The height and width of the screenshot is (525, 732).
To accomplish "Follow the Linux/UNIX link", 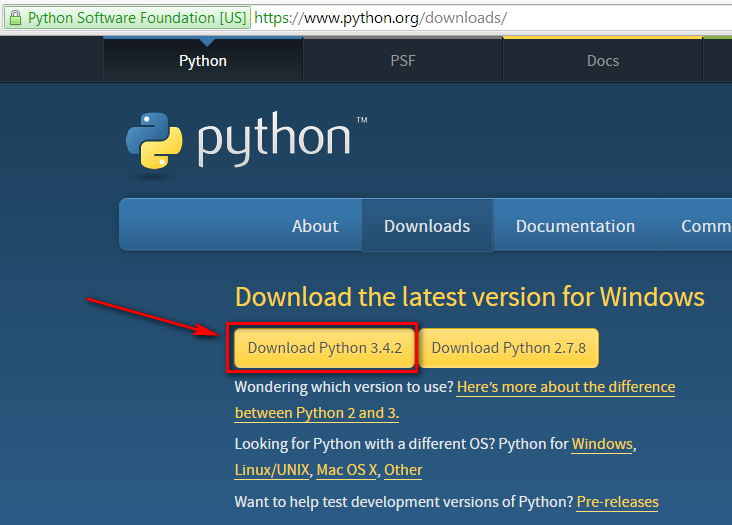I will click(x=272, y=470).
